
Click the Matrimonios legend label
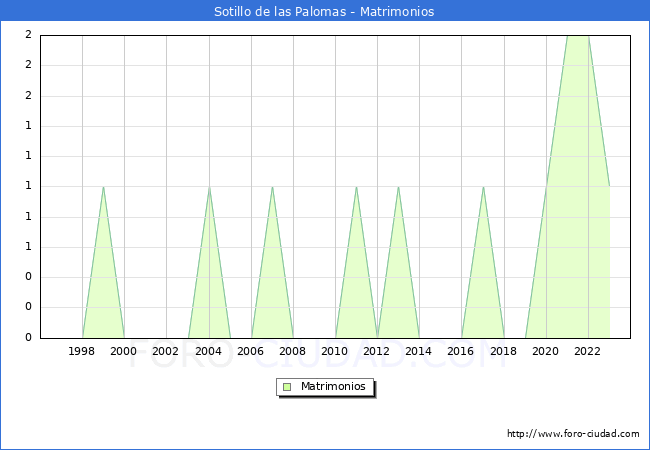click(333, 386)
